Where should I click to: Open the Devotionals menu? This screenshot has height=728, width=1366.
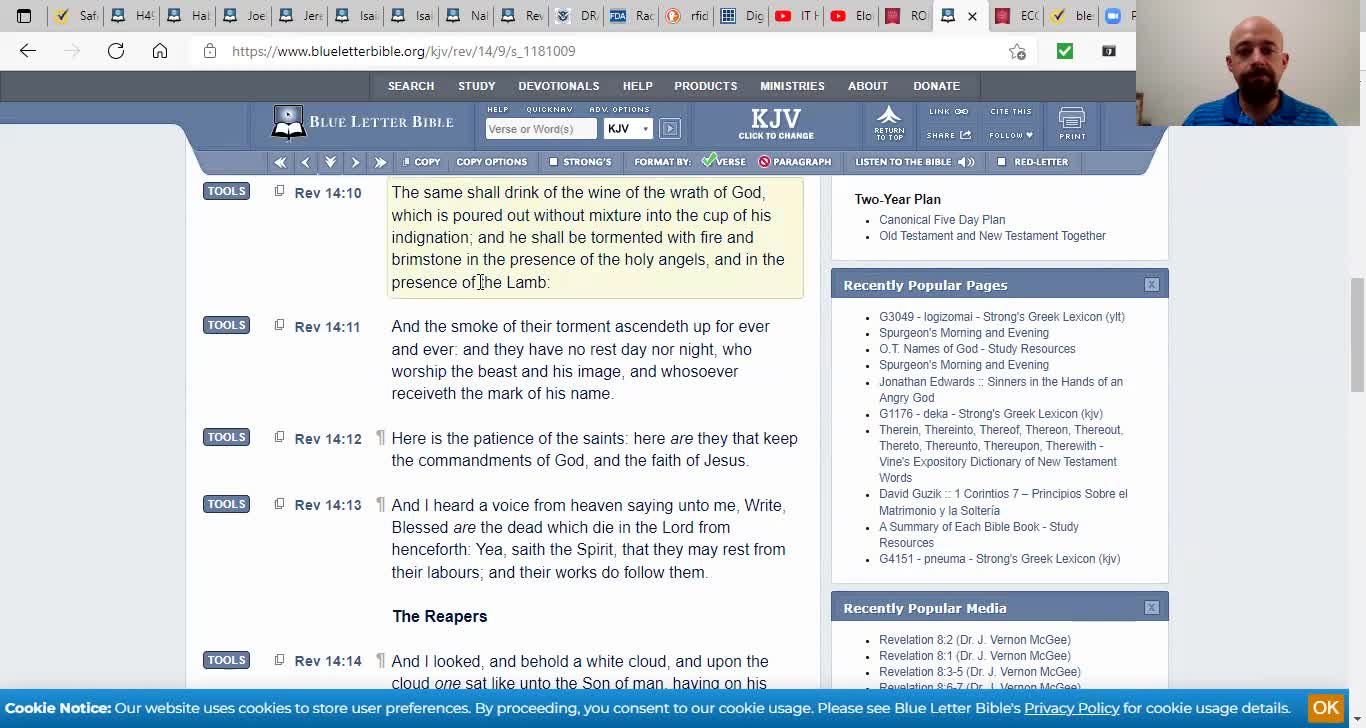pos(559,86)
